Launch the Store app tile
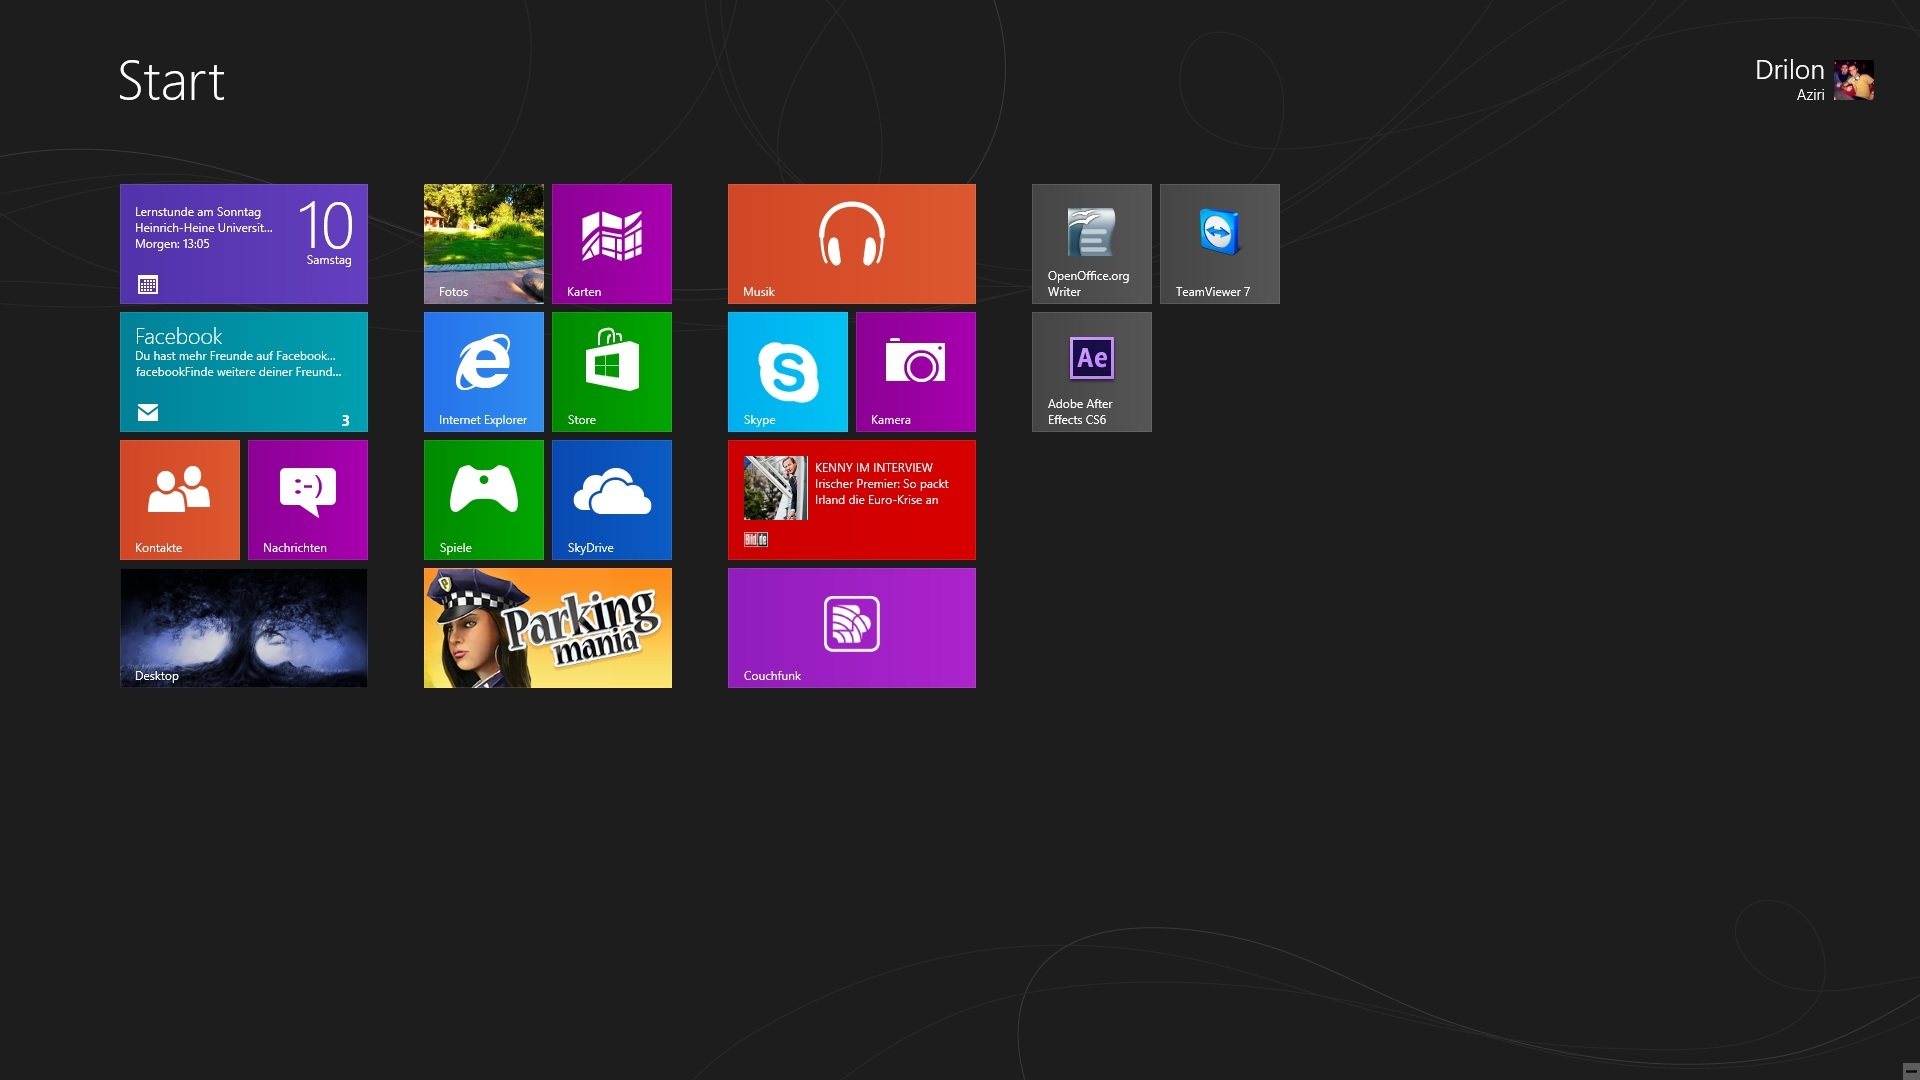Image resolution: width=1920 pixels, height=1080 pixels. (x=611, y=371)
